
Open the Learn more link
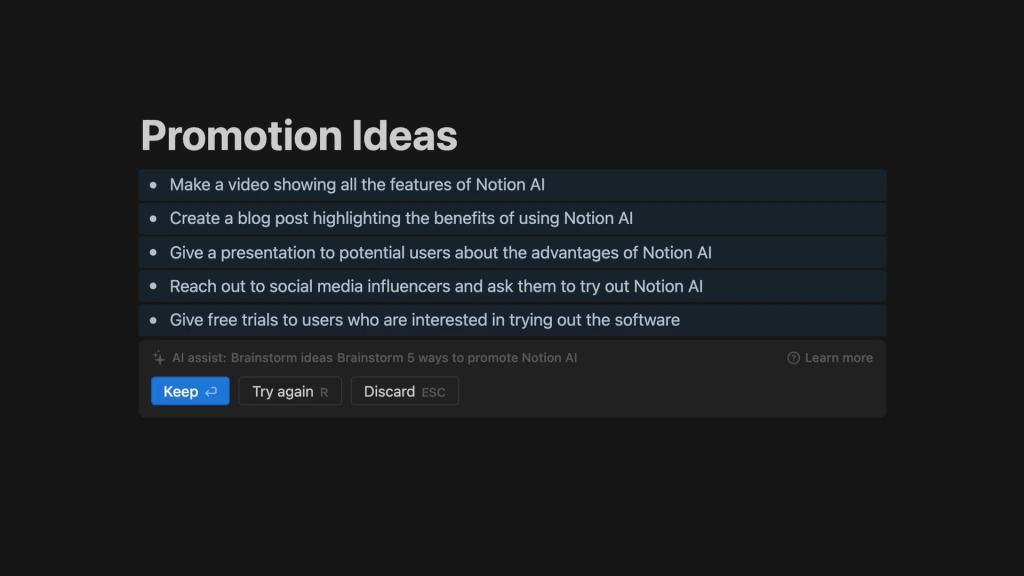(x=838, y=358)
